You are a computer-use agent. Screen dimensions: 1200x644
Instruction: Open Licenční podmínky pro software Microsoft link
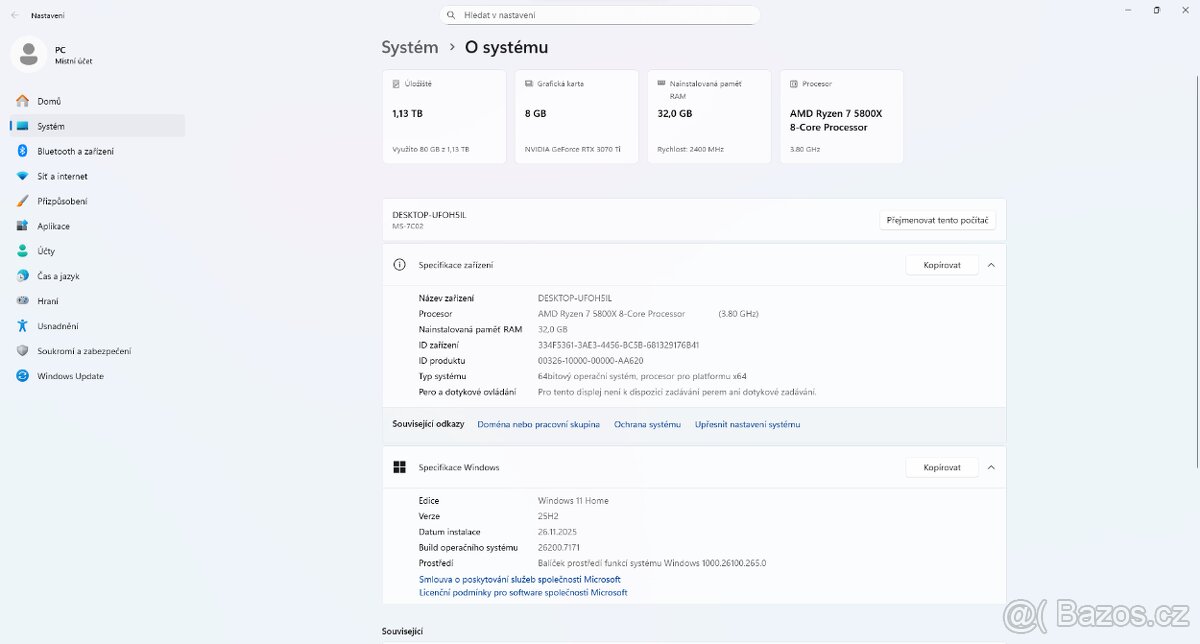[523, 592]
